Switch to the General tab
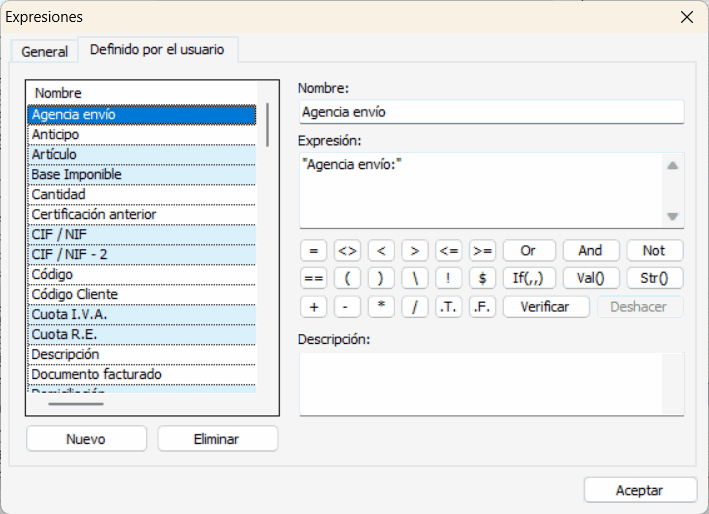Screen dimensions: 709x514 [44, 51]
